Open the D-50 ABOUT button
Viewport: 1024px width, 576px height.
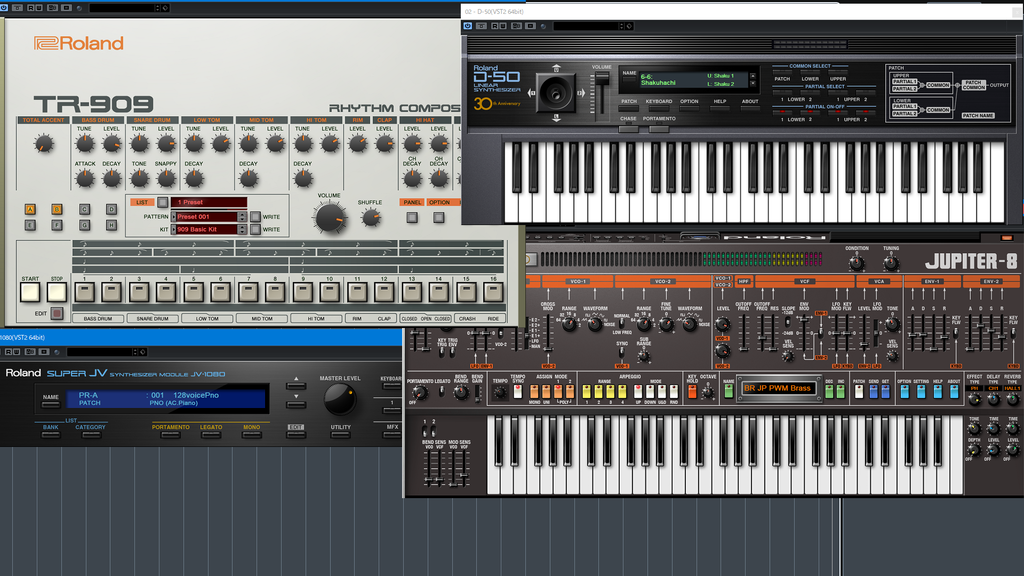(x=750, y=108)
